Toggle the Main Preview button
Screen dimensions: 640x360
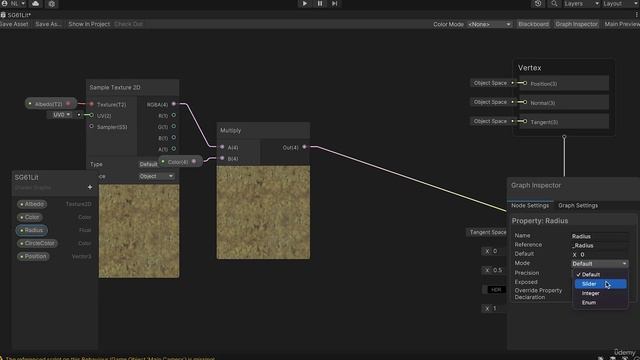(x=622, y=24)
